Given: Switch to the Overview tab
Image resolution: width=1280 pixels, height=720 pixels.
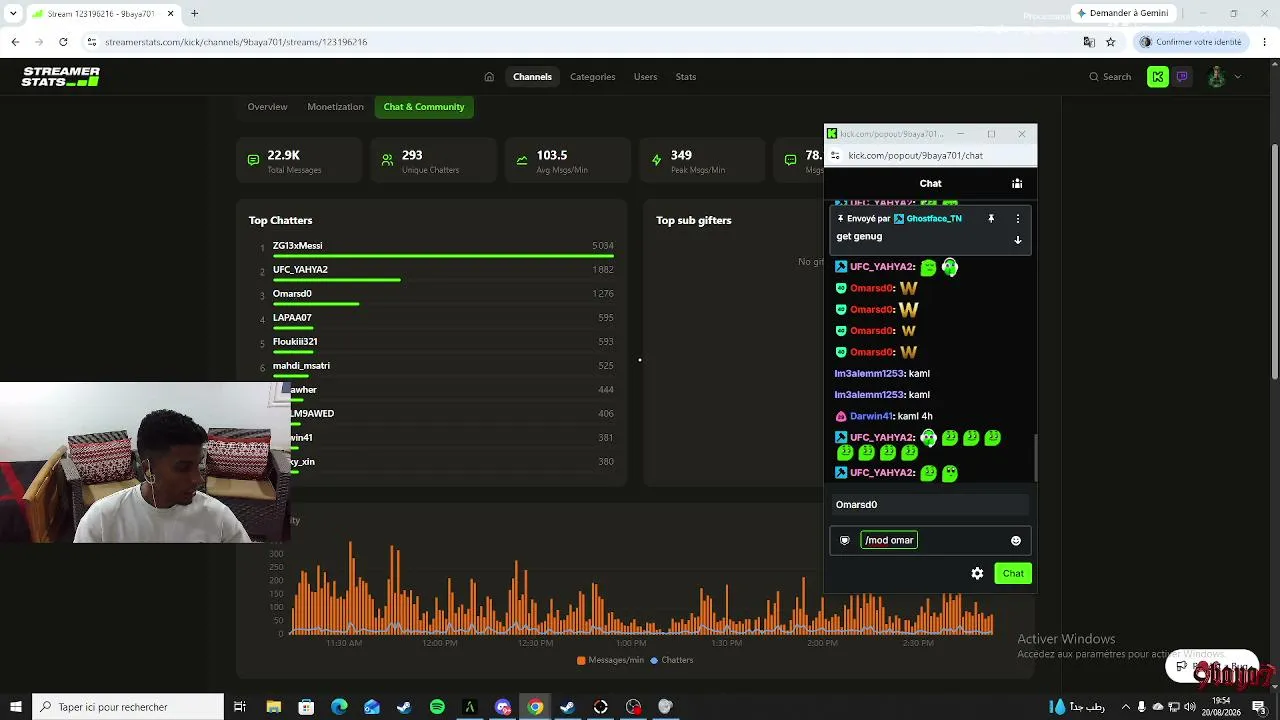Looking at the screenshot, I should pyautogui.click(x=267, y=107).
